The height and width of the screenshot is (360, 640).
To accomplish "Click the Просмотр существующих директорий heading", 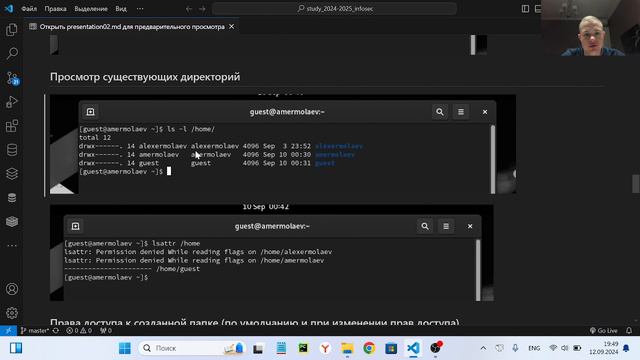I will point(145,77).
